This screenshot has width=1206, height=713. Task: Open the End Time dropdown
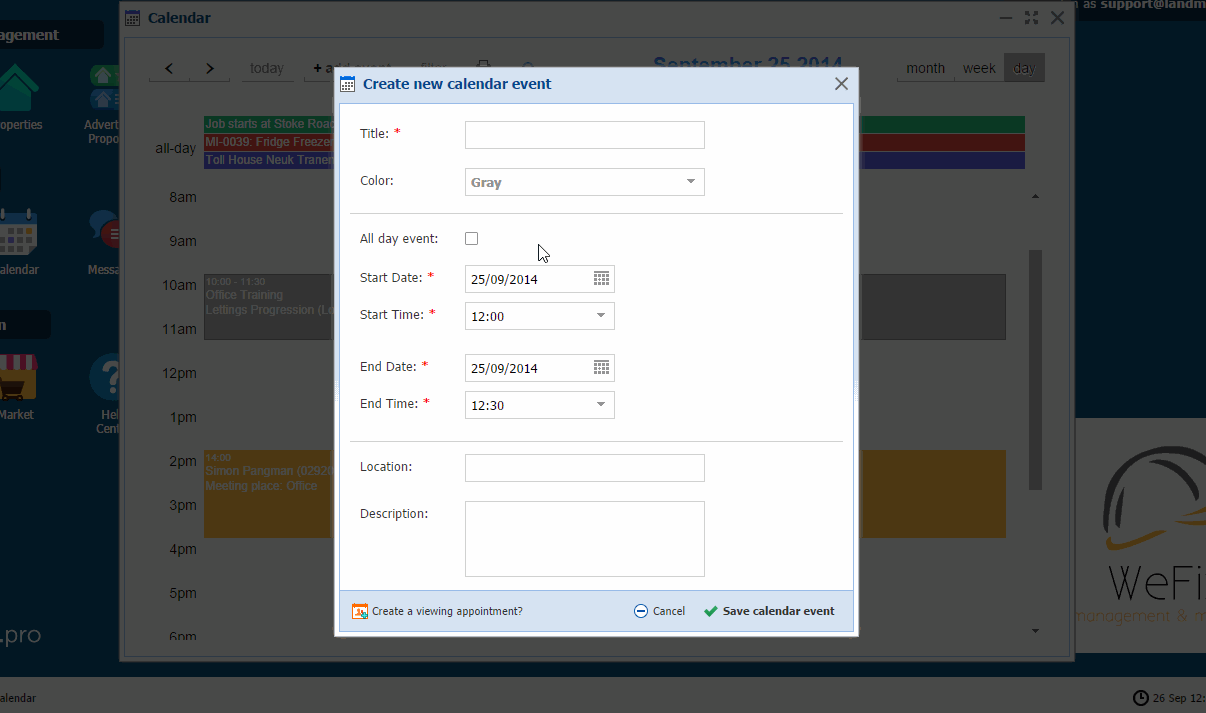(540, 405)
